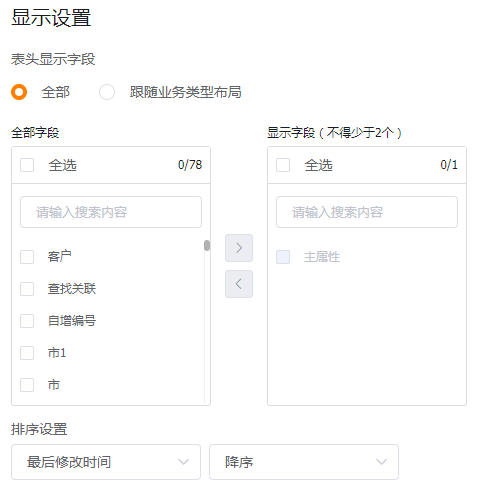491x496 pixels.
Task: Tick the 市 field checkbox
Action: click(x=27, y=385)
